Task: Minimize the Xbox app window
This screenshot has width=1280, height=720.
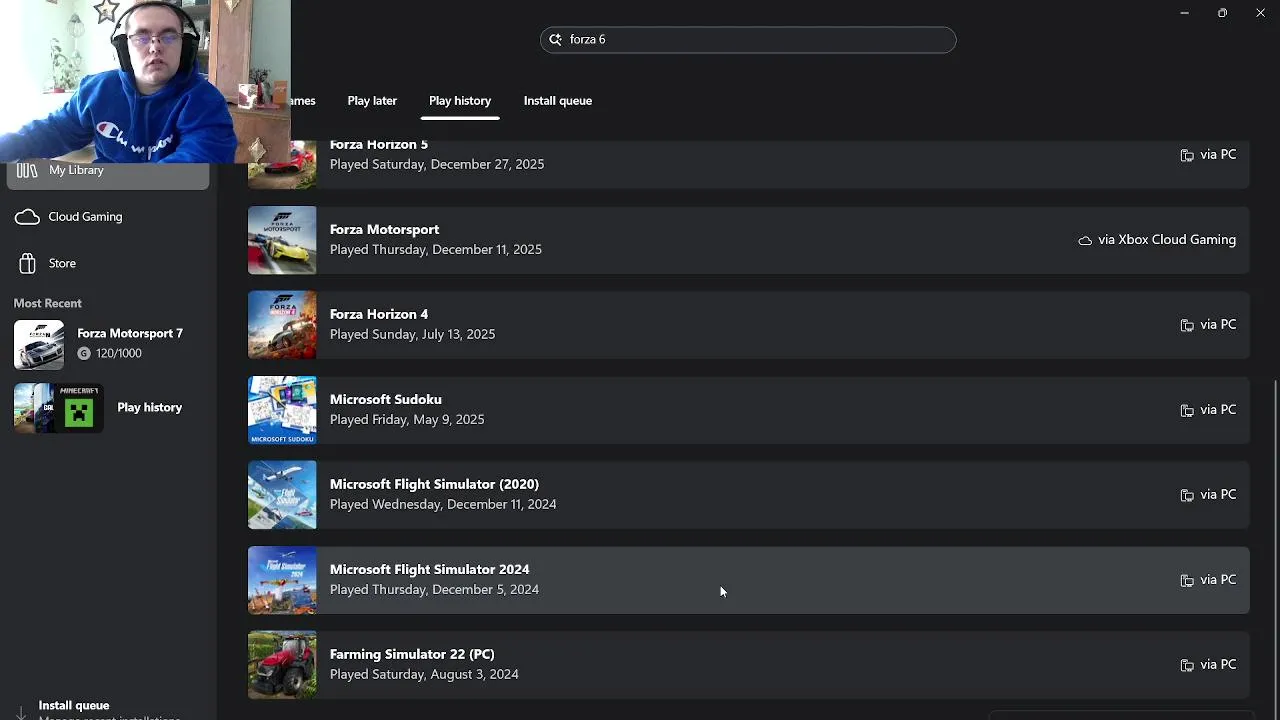Action: (1184, 13)
